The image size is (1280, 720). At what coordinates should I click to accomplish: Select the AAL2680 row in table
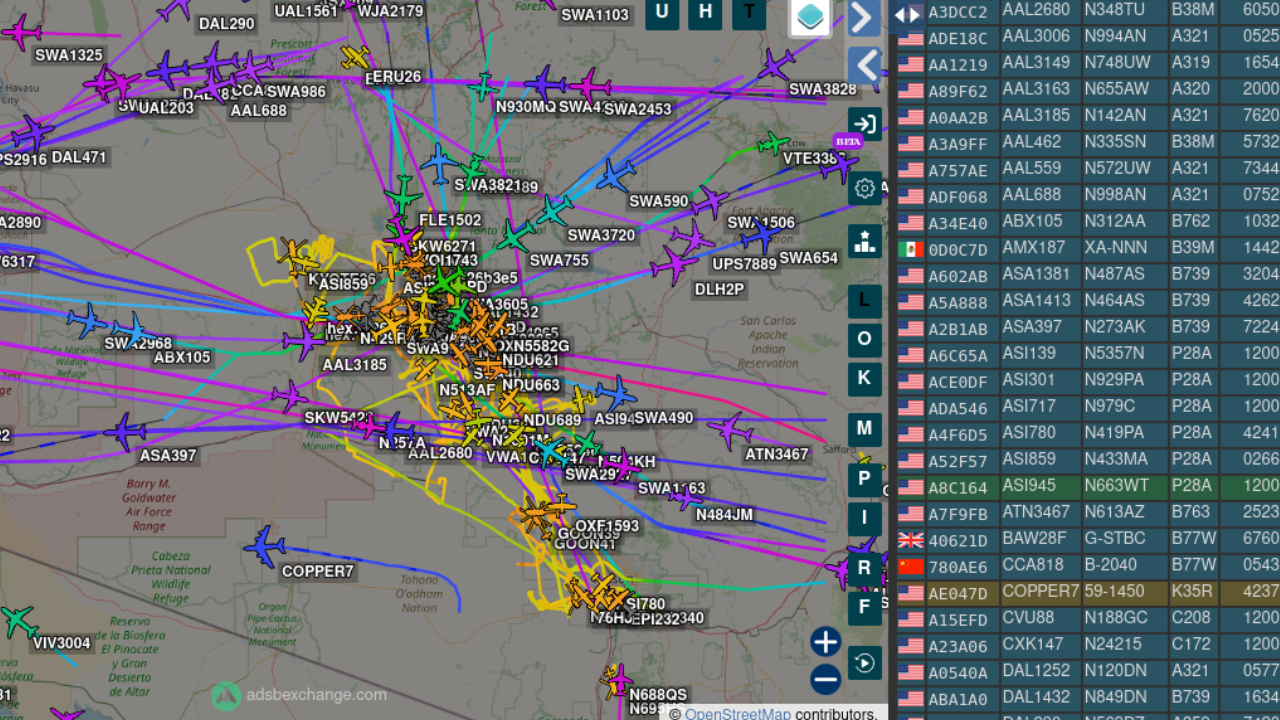coord(1088,10)
